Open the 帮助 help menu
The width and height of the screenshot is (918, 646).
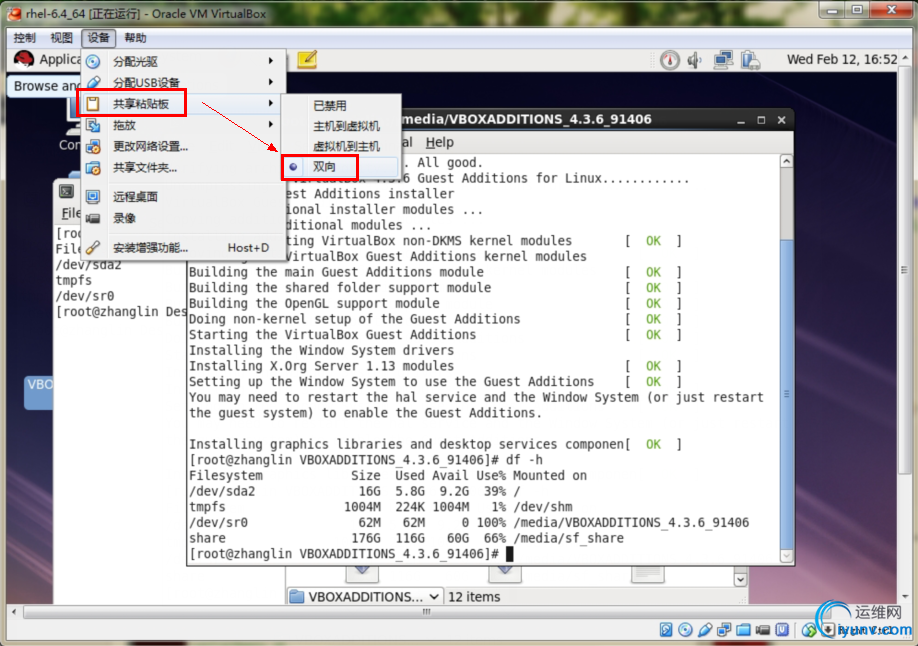click(x=135, y=37)
